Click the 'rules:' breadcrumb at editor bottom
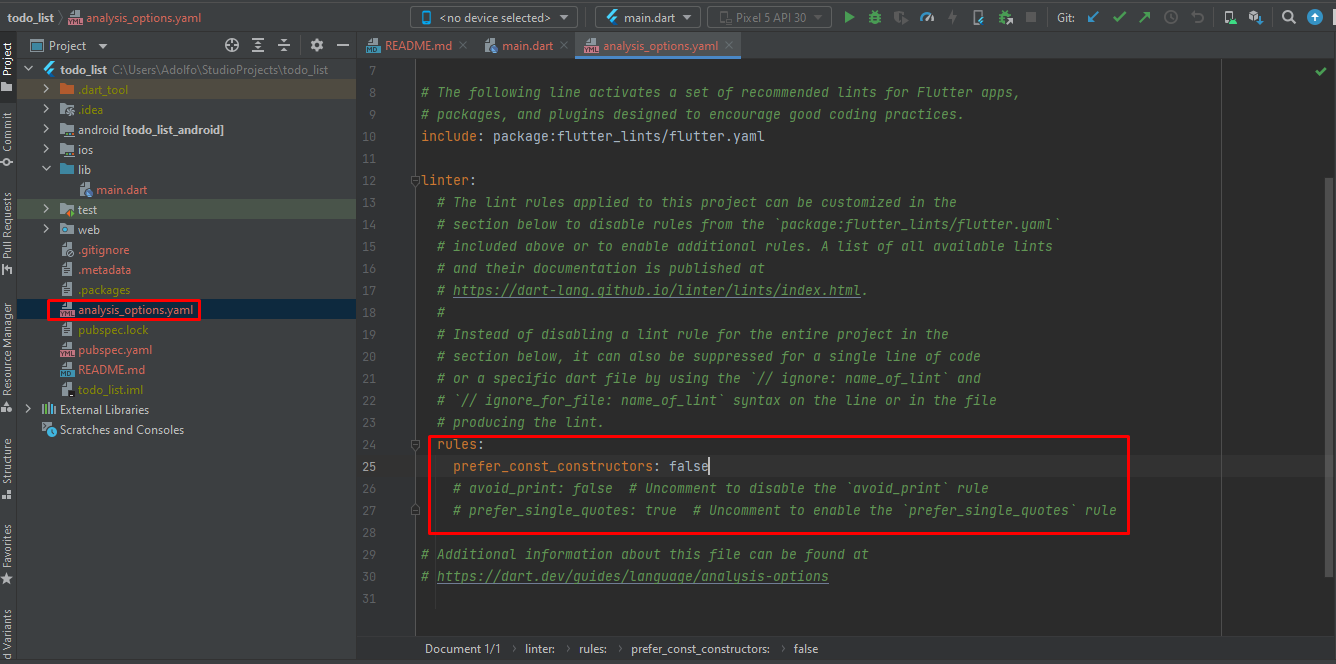 click(593, 649)
